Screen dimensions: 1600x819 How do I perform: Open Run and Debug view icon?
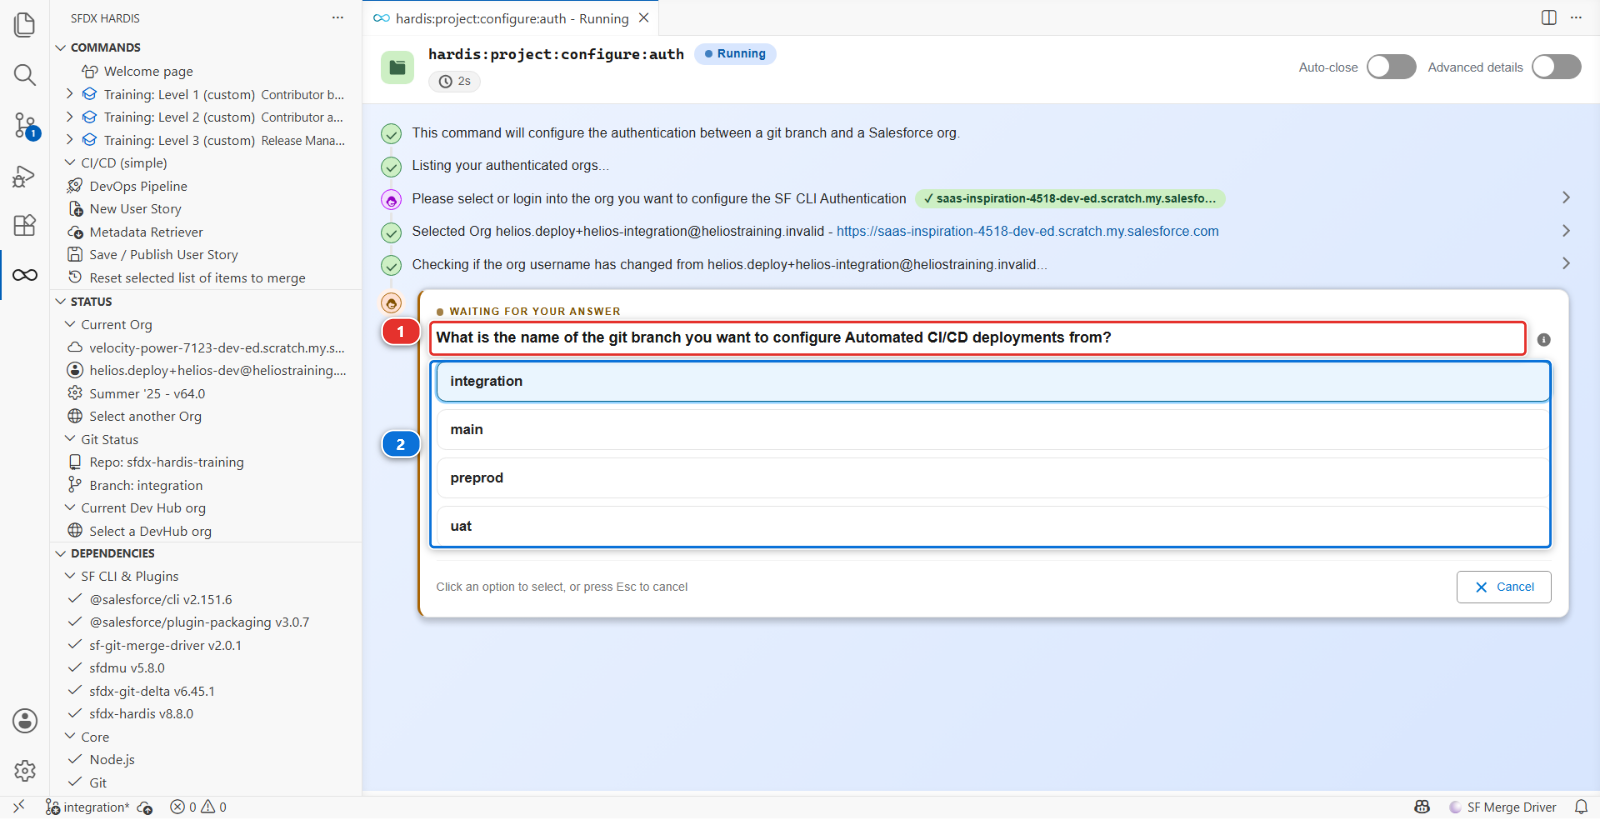point(25,177)
